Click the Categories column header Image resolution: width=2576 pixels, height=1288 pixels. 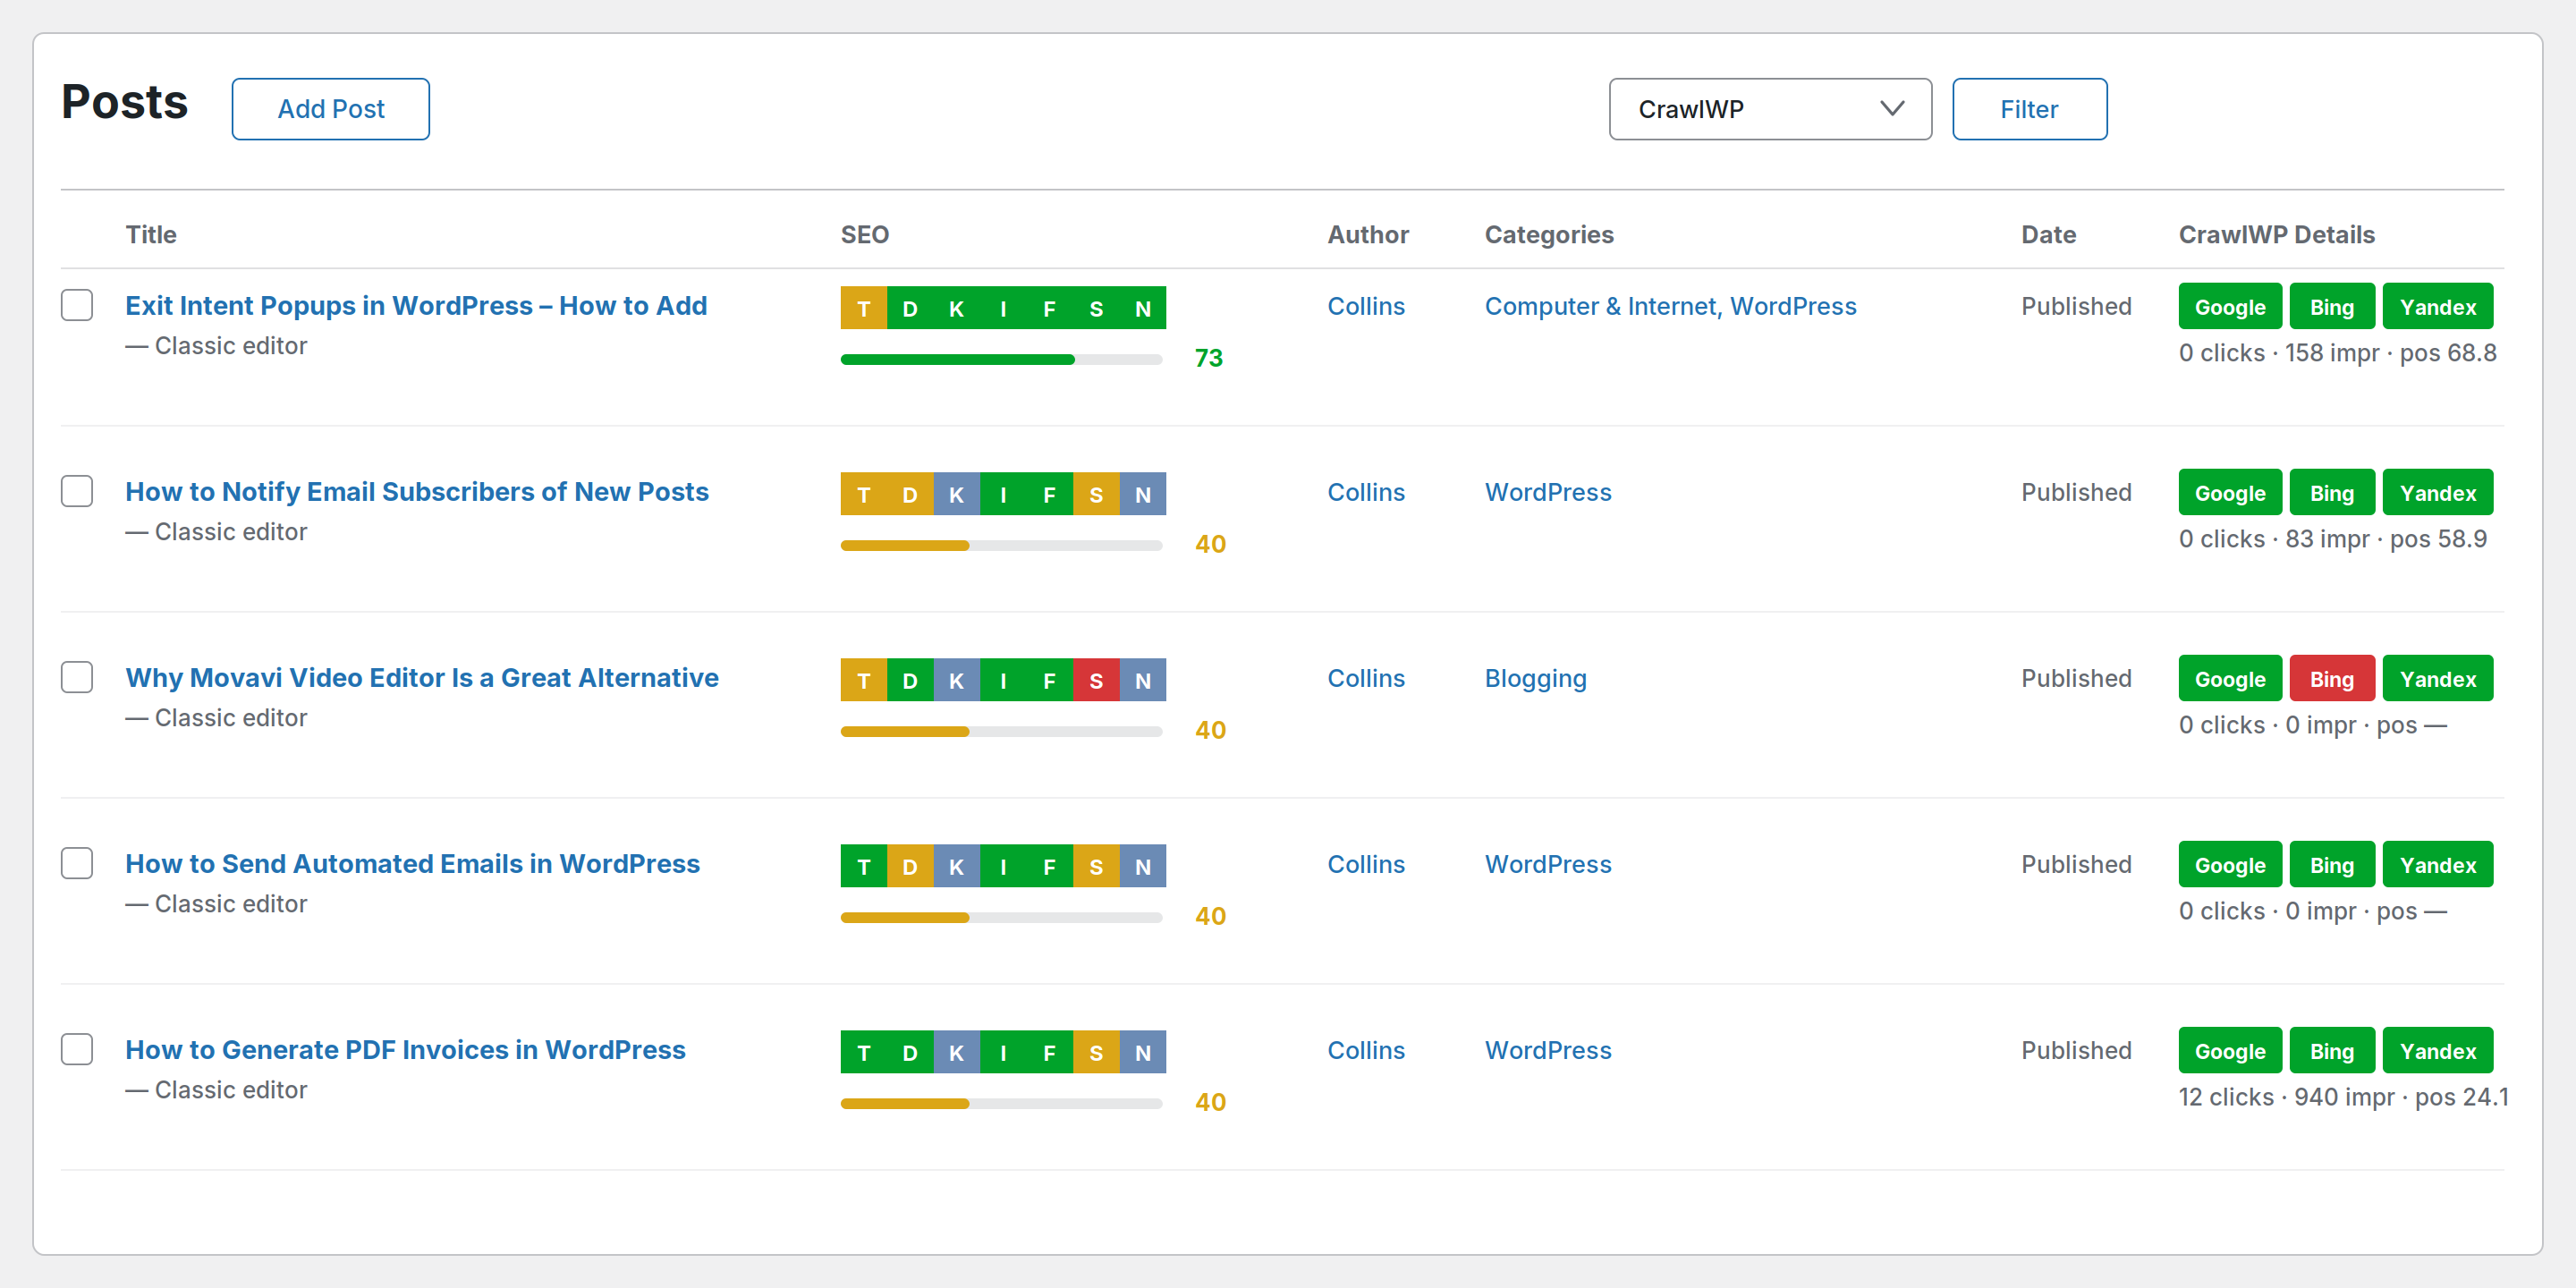pos(1549,234)
